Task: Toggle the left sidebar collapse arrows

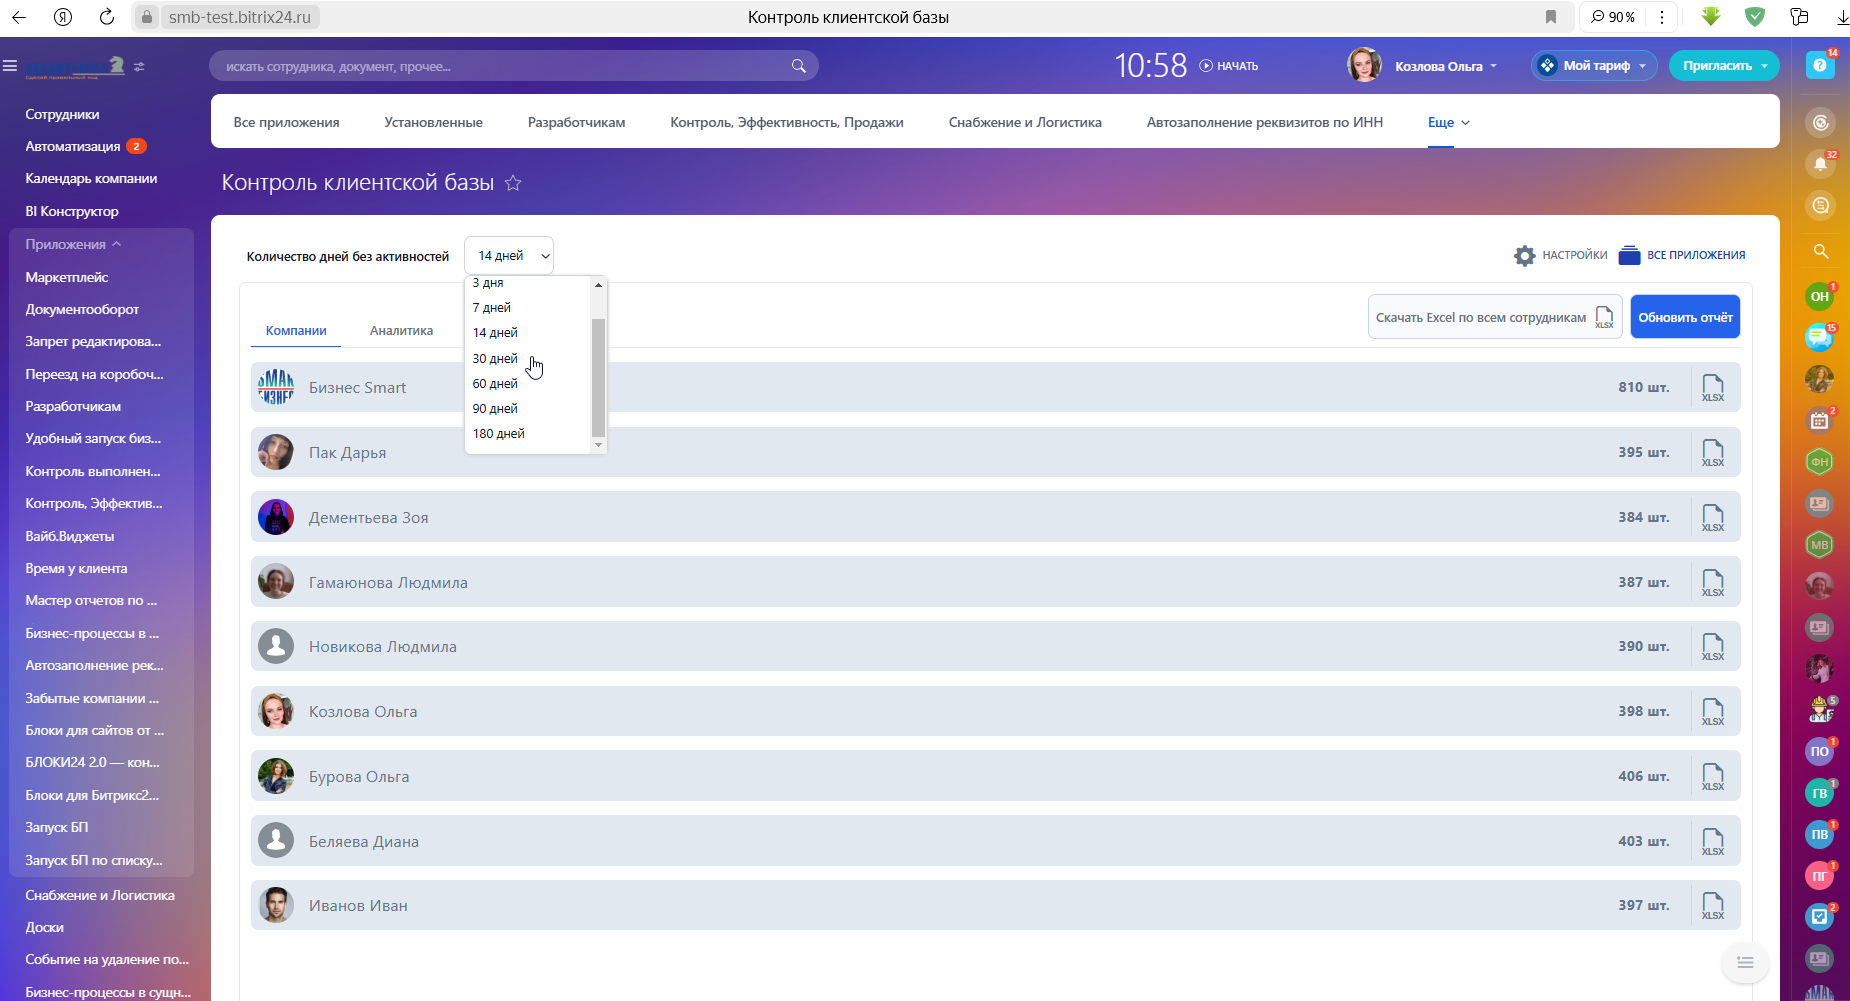Action: tap(139, 66)
